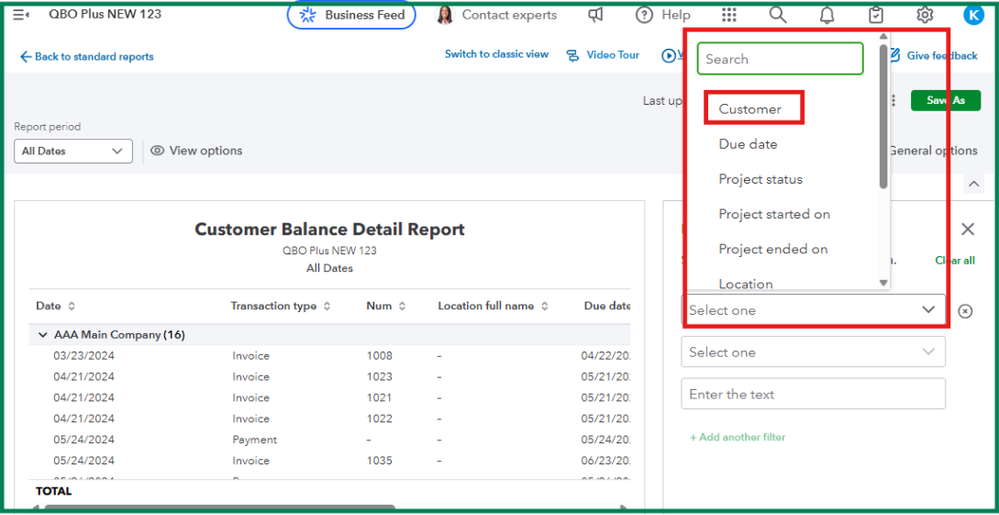Open Help from the top bar
The height and width of the screenshot is (515, 999).
tap(663, 15)
